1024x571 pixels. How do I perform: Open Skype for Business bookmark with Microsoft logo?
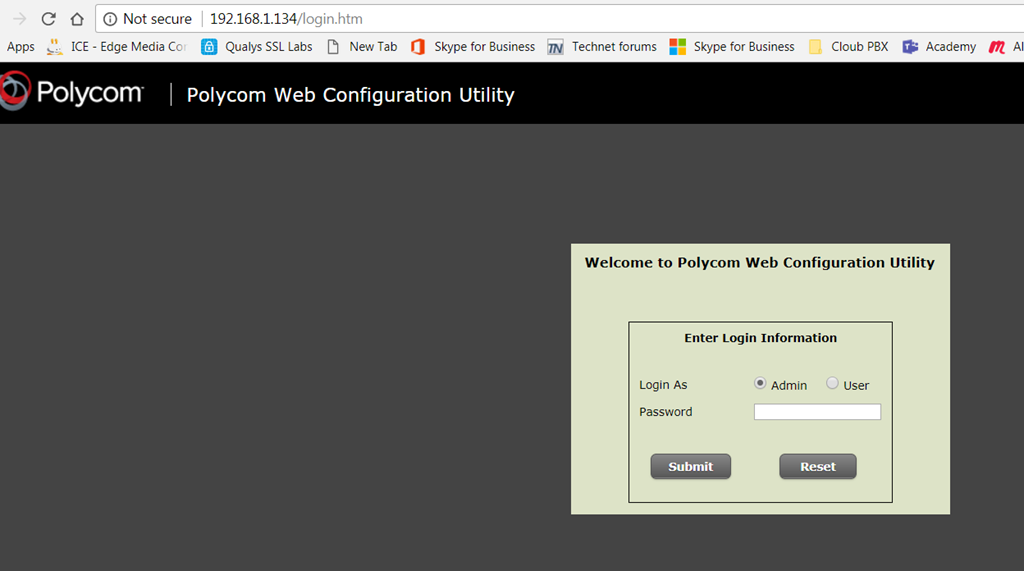[x=732, y=46]
